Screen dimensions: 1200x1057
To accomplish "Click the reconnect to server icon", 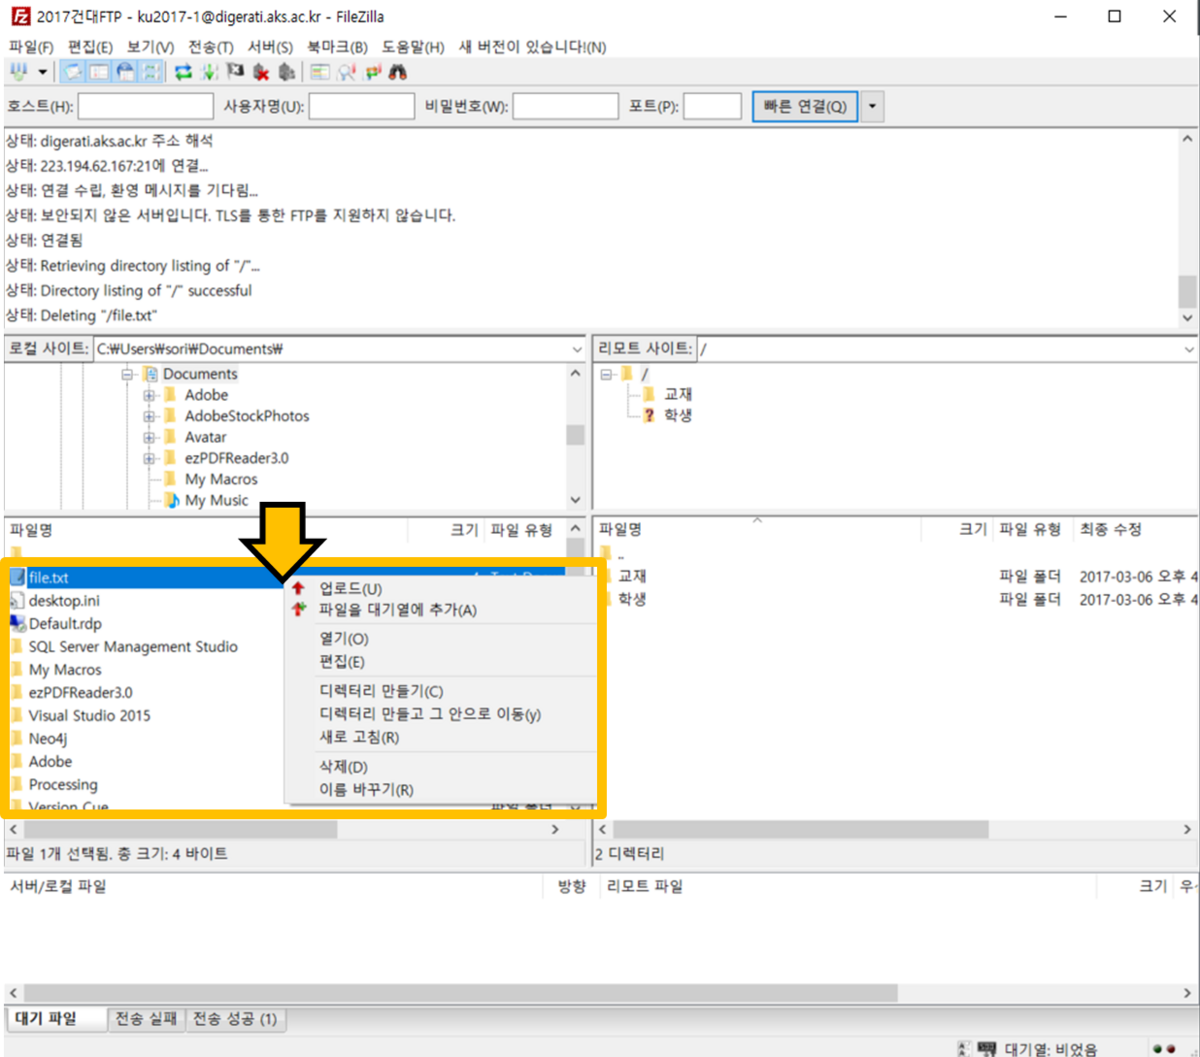I will [x=287, y=72].
